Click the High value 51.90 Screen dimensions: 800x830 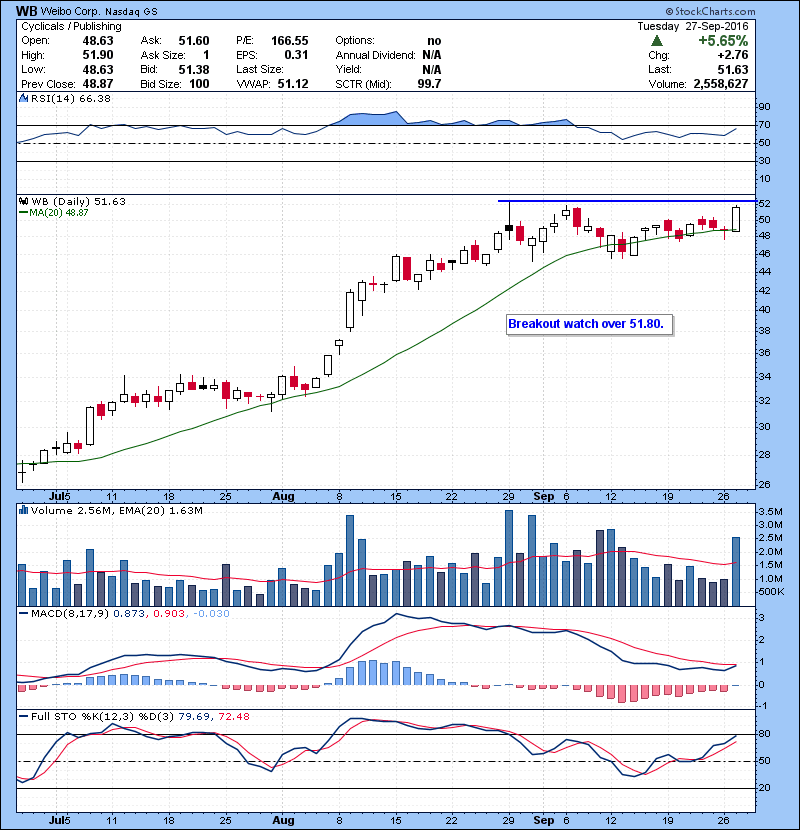tap(98, 55)
